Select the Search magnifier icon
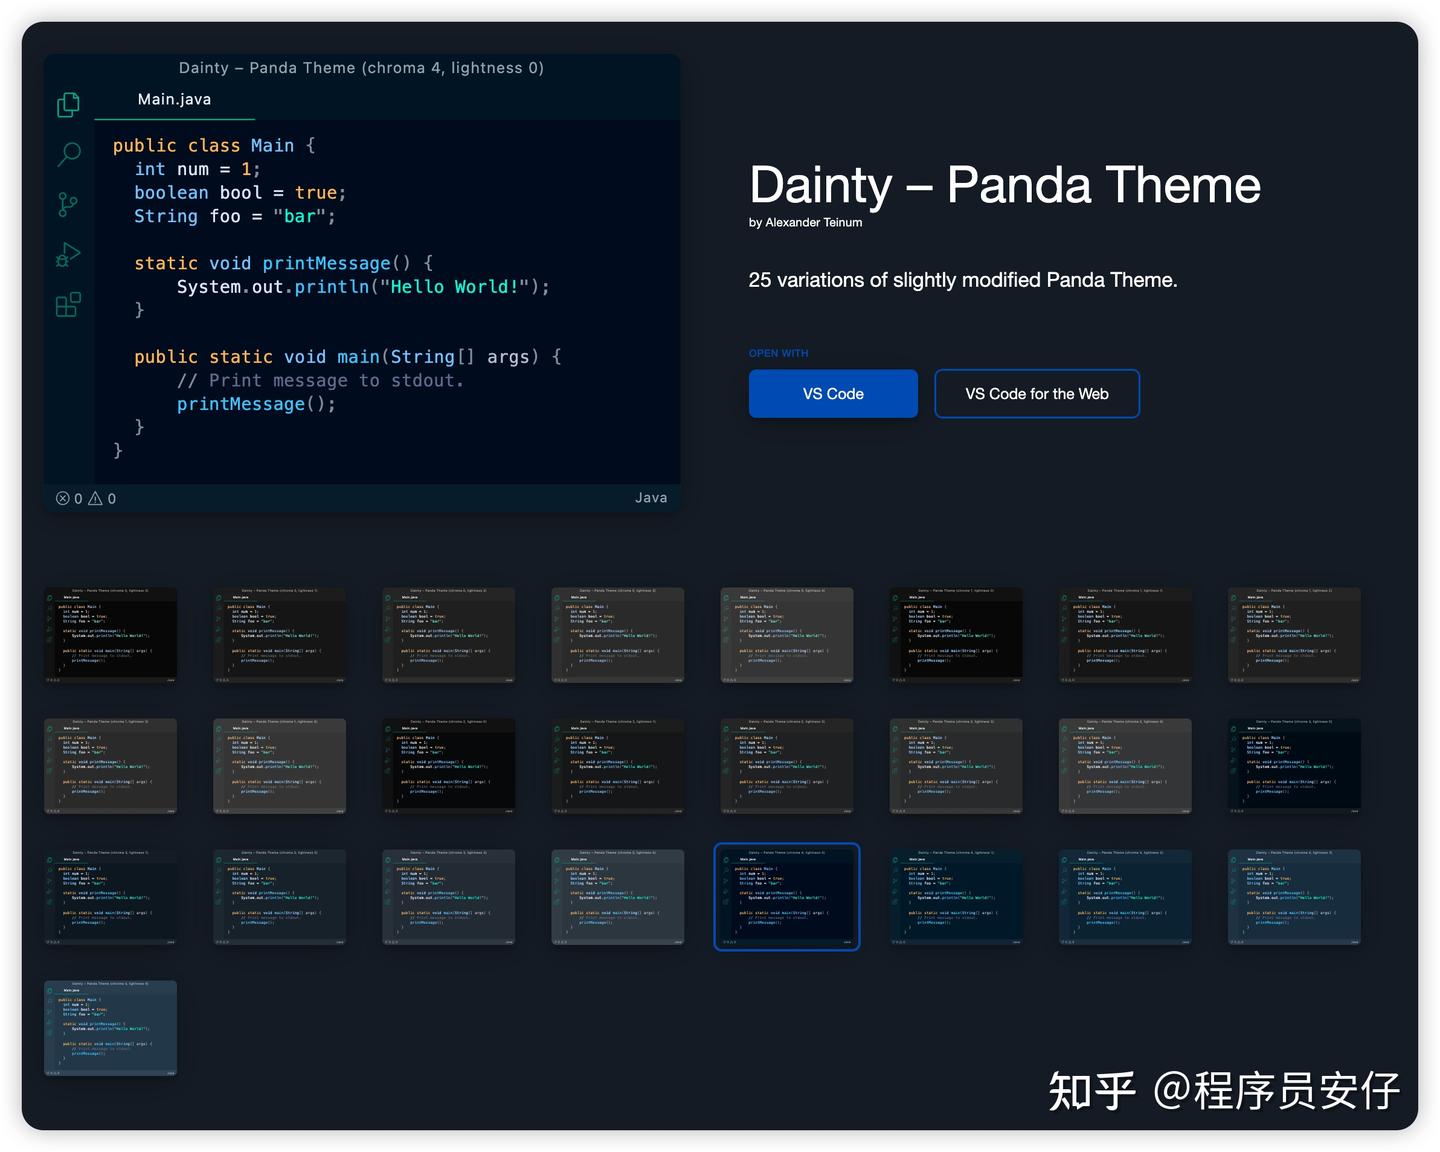Image resolution: width=1440 pixels, height=1152 pixels. (68, 153)
